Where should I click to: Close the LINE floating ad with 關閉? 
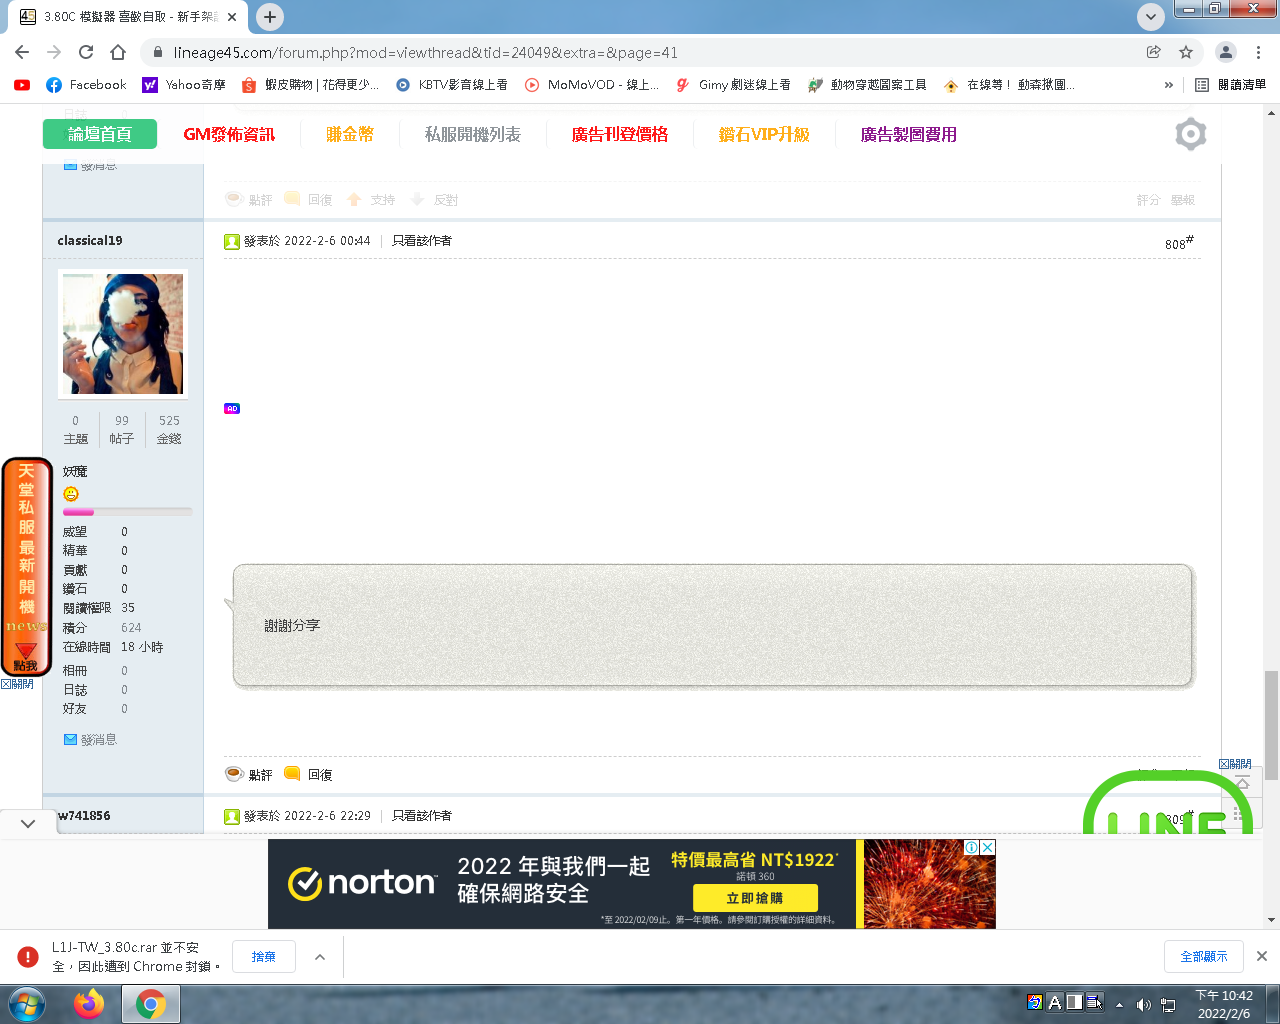[1236, 764]
